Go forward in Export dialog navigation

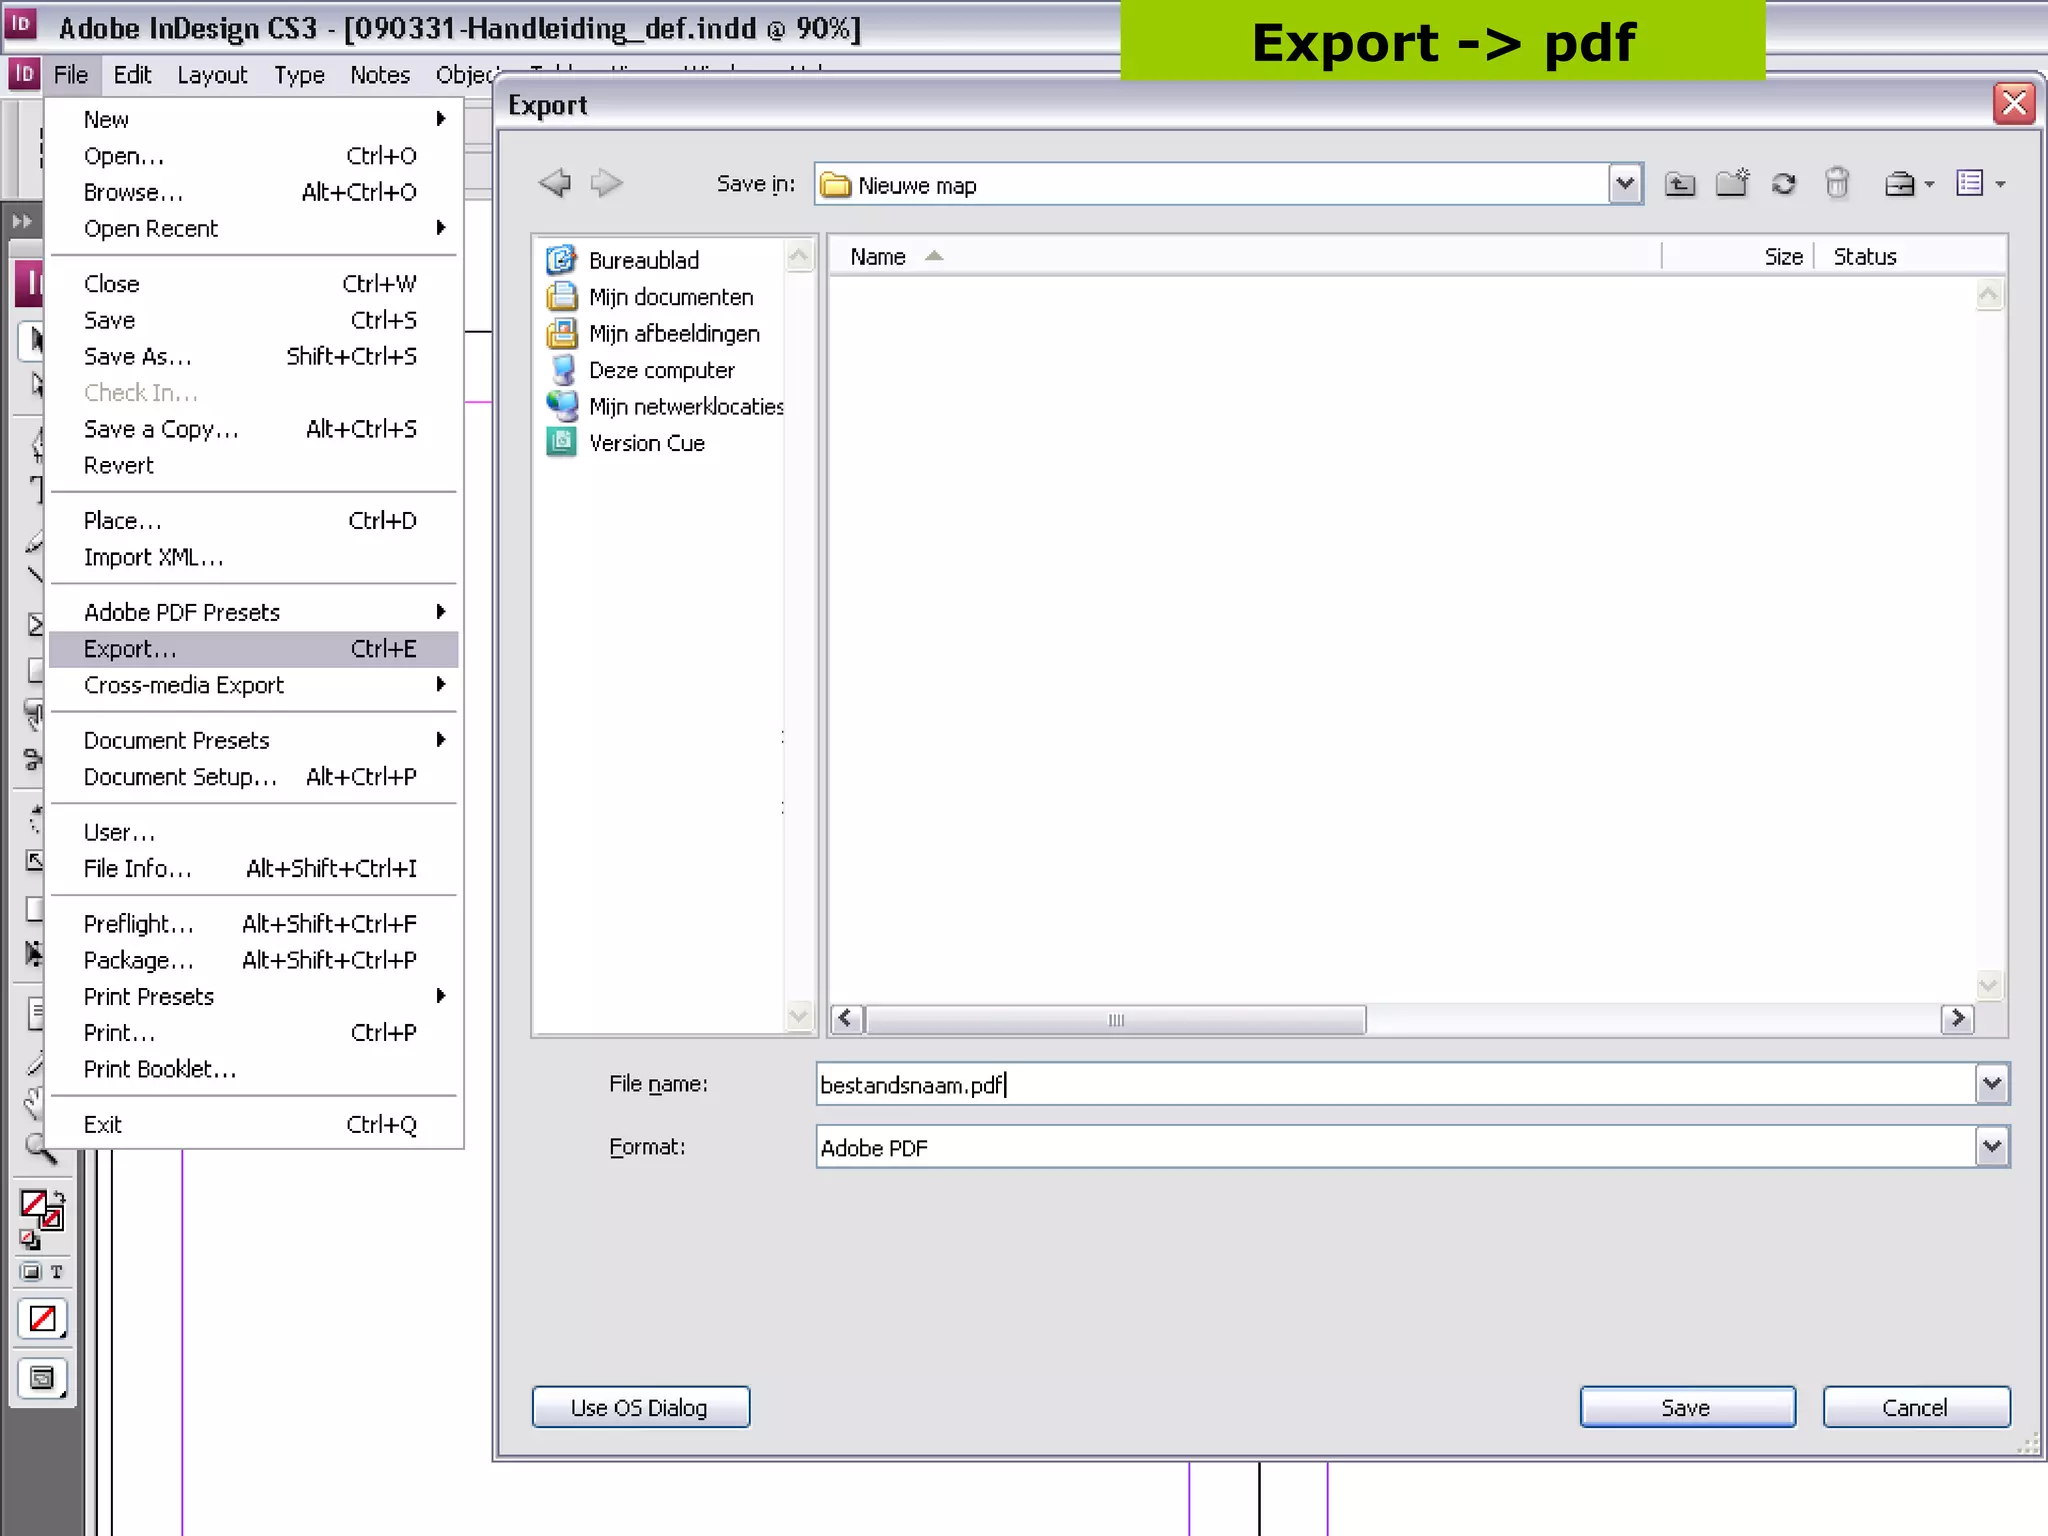point(606,183)
